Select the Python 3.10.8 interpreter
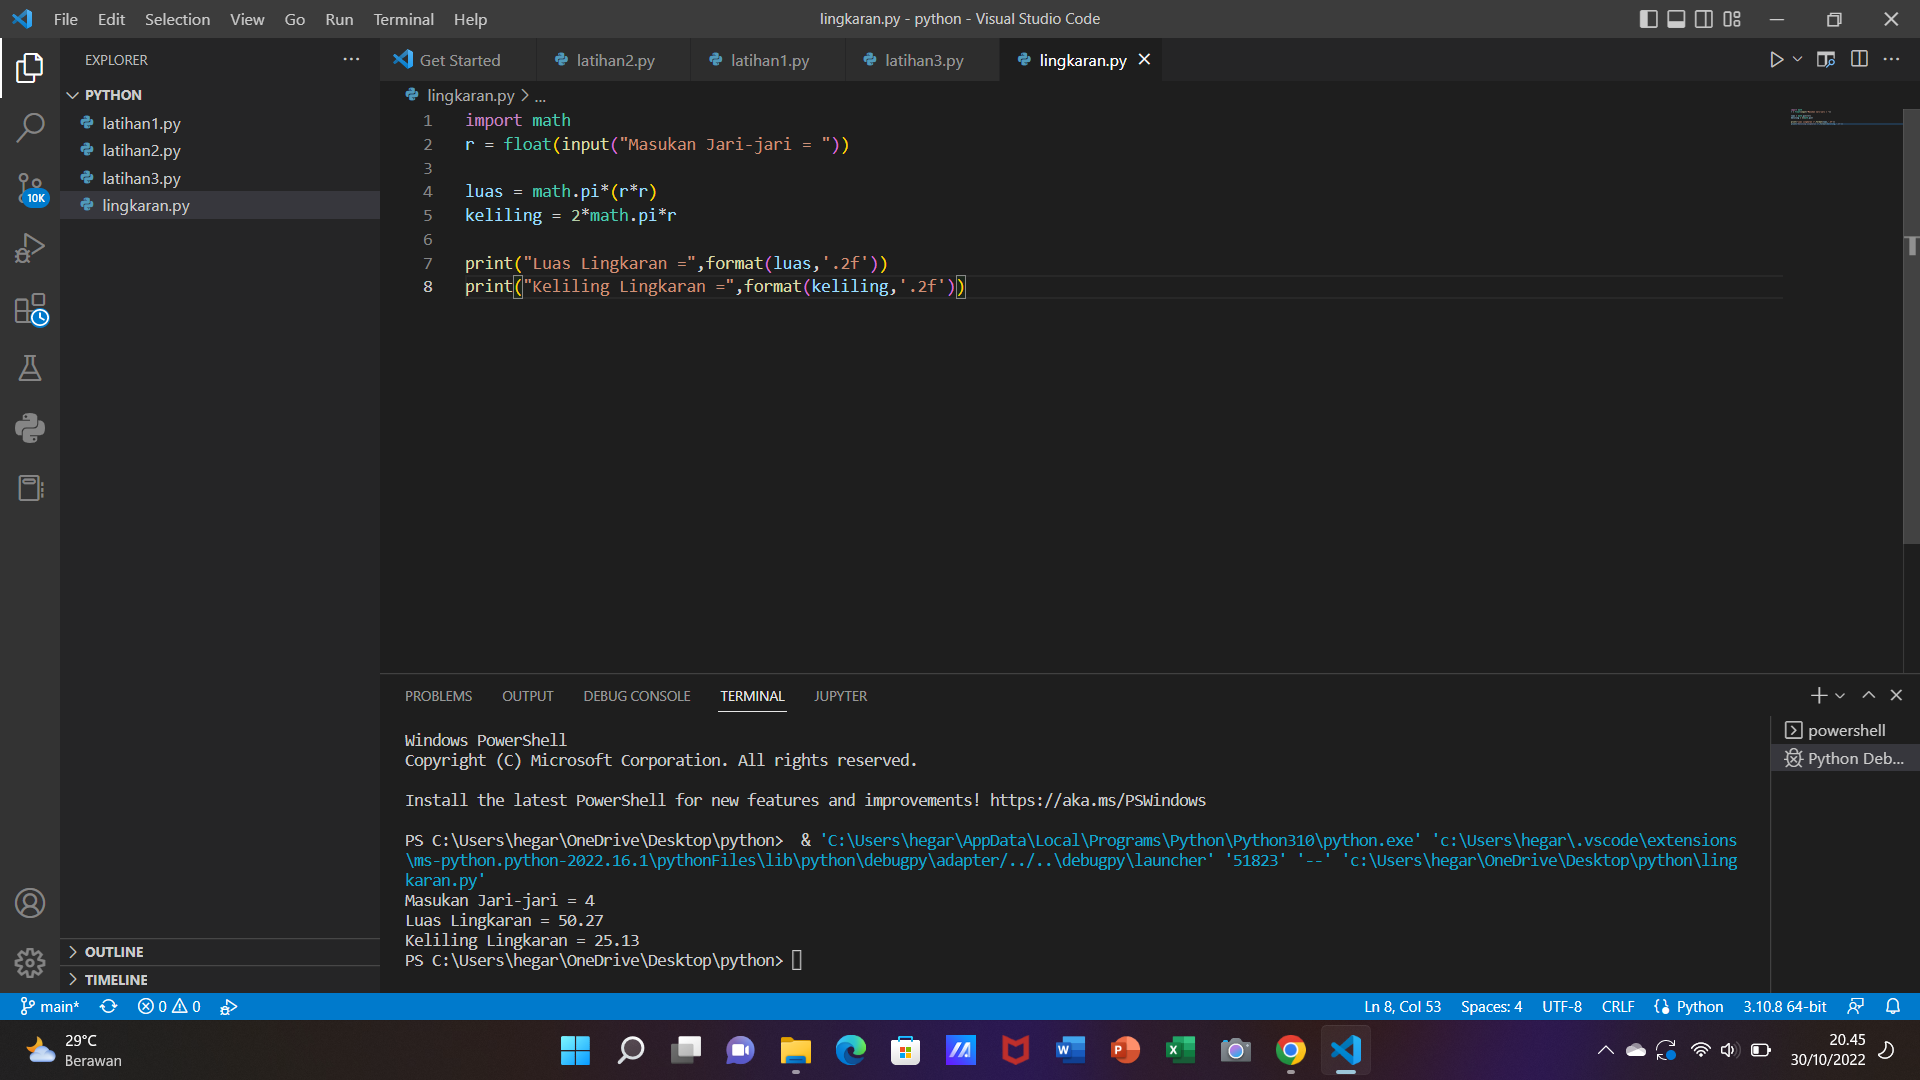1920x1080 pixels. pyautogui.click(x=1784, y=1007)
